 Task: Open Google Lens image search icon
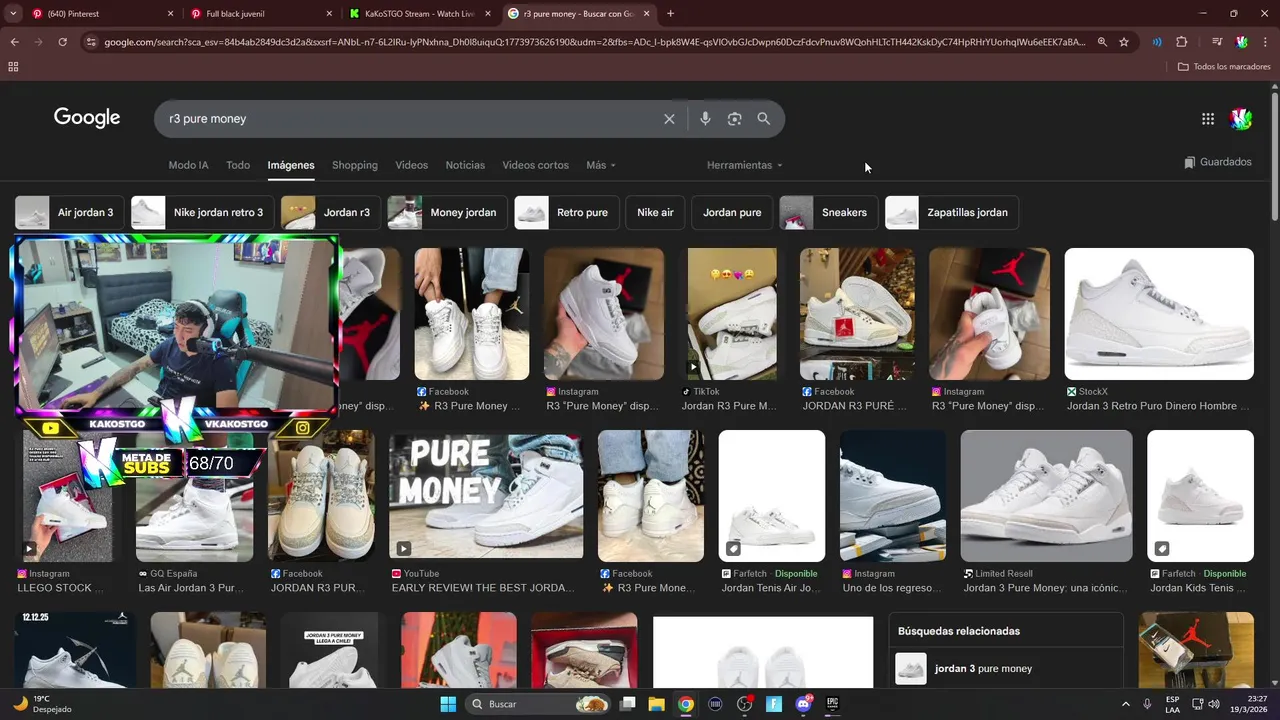pyautogui.click(x=734, y=119)
